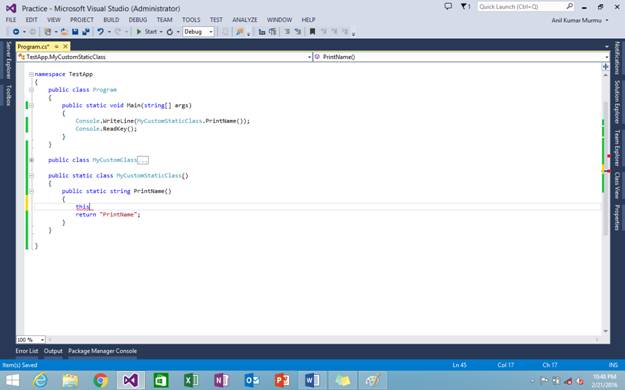The width and height of the screenshot is (625, 390).
Task: Open the Team Explorer side tab
Action: click(617, 148)
